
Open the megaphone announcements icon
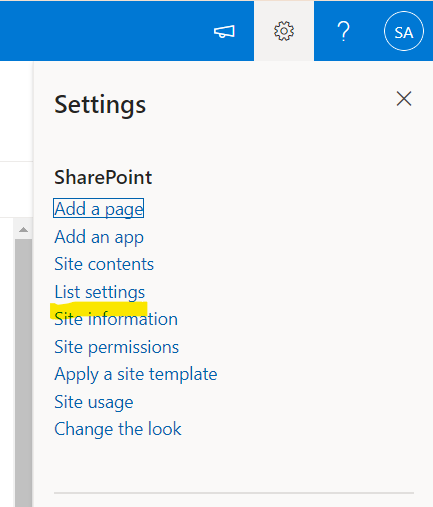coord(224,32)
